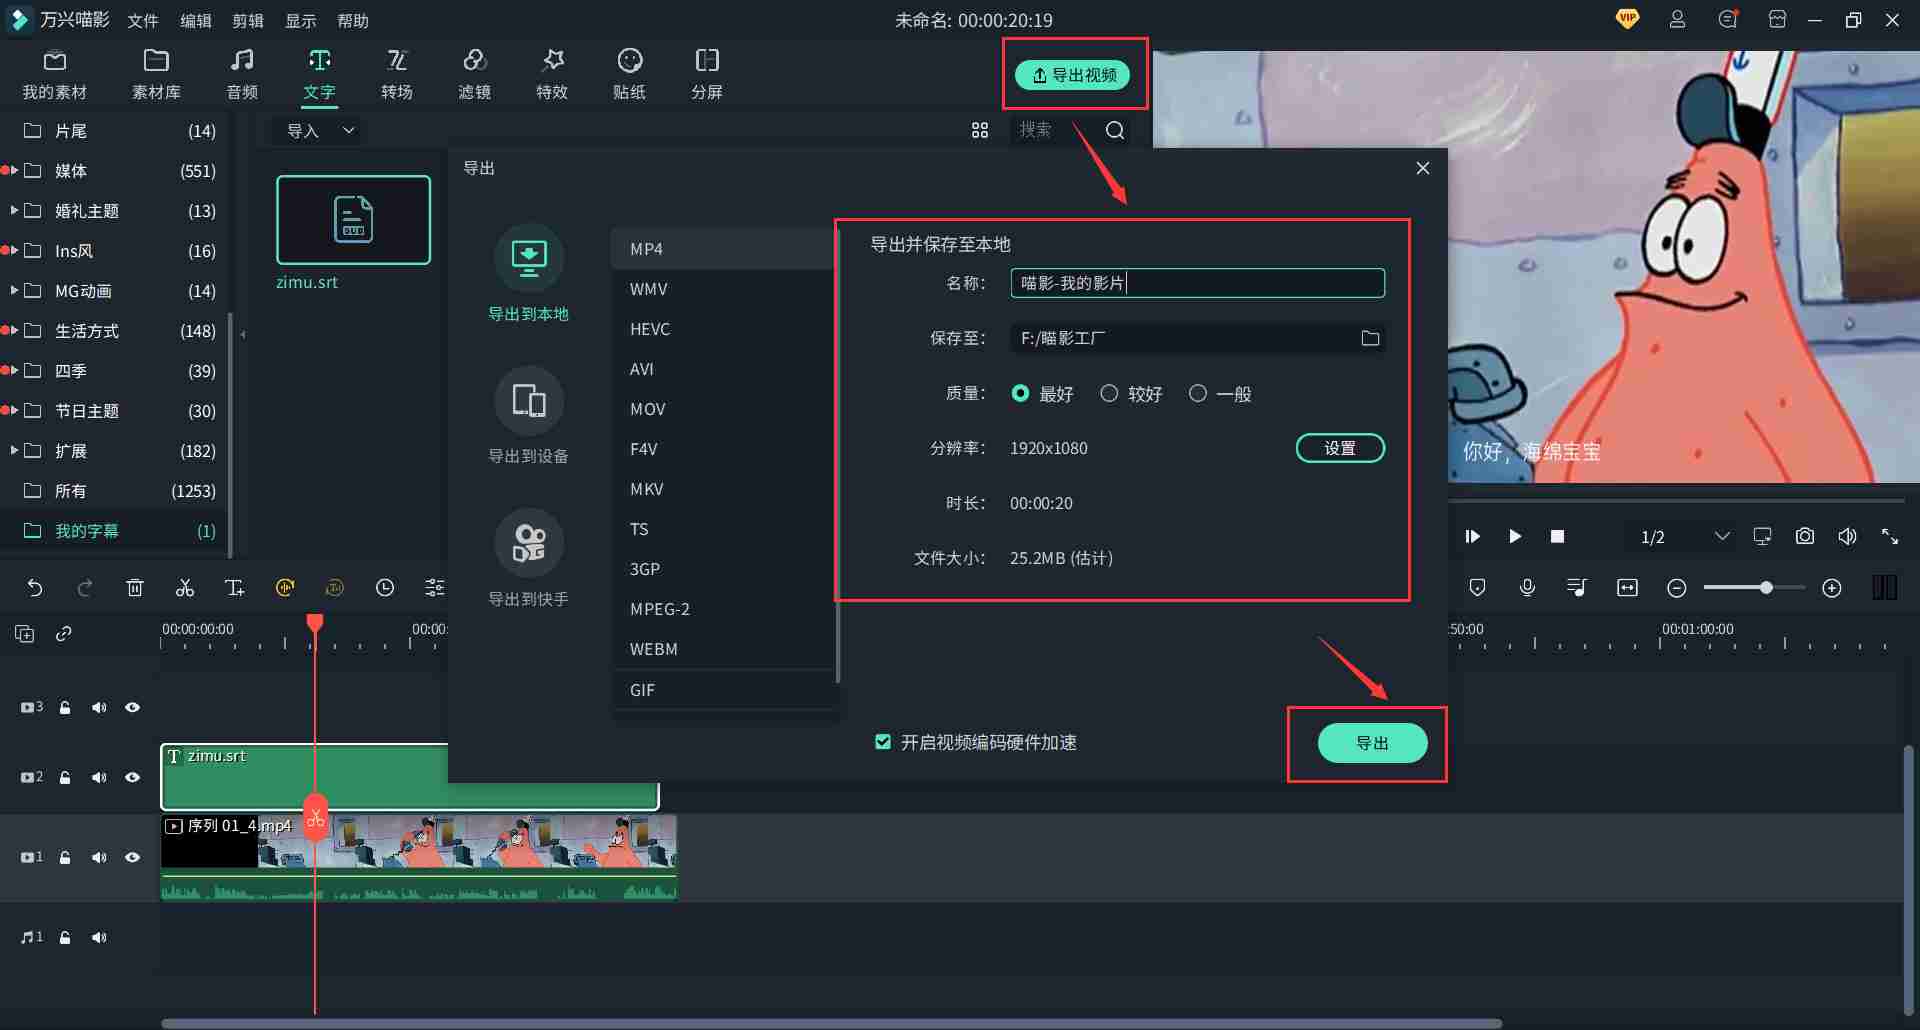This screenshot has height=1030, width=1920.
Task: Open the 我的素材 media tab
Action: (x=55, y=75)
